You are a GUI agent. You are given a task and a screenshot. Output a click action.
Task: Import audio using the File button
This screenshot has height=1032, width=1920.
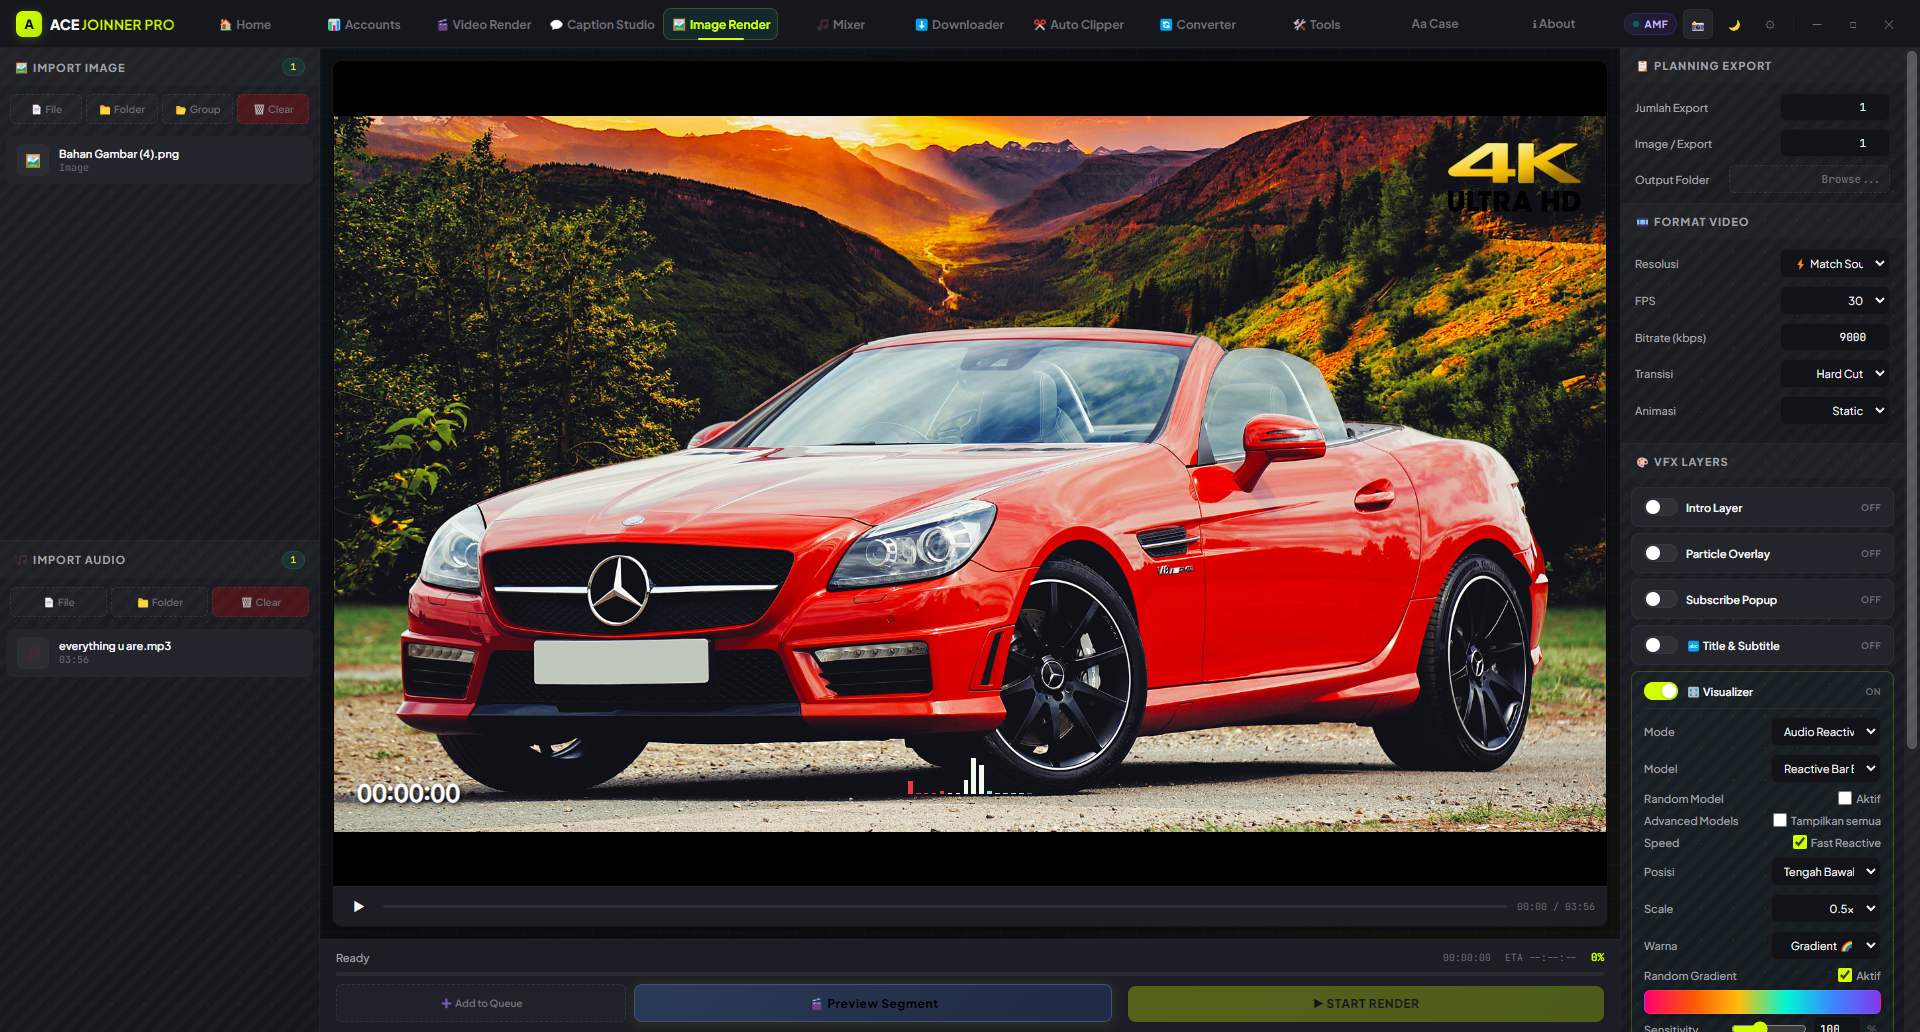point(59,602)
